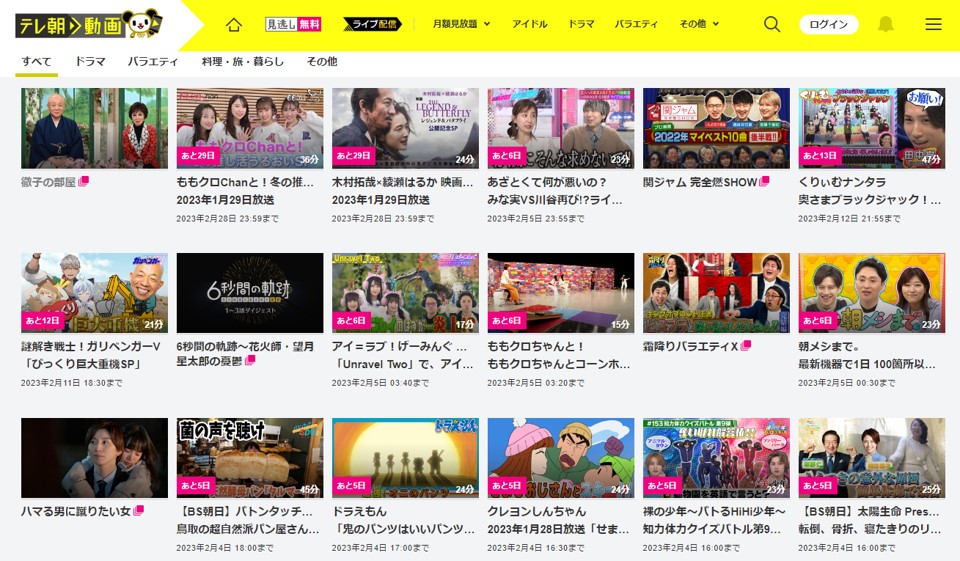Expand その他 dropdown in header
This screenshot has width=960, height=561.
(x=699, y=24)
